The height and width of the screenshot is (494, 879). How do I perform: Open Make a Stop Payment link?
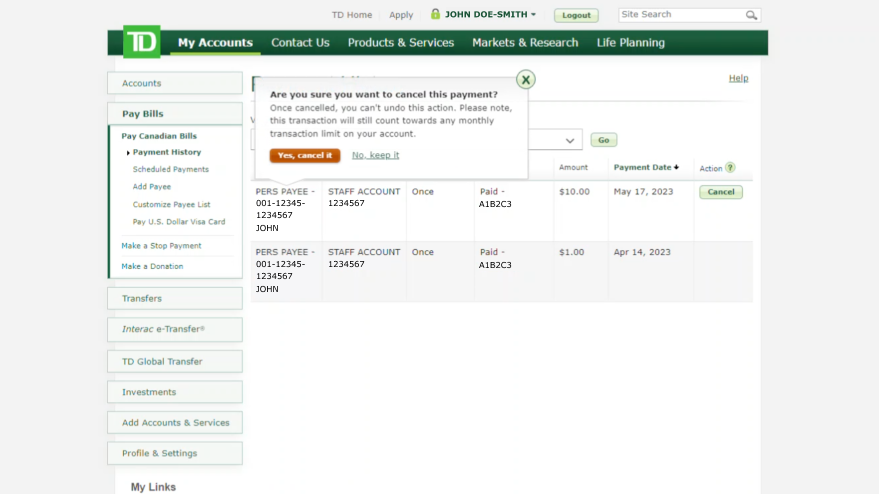tap(161, 246)
